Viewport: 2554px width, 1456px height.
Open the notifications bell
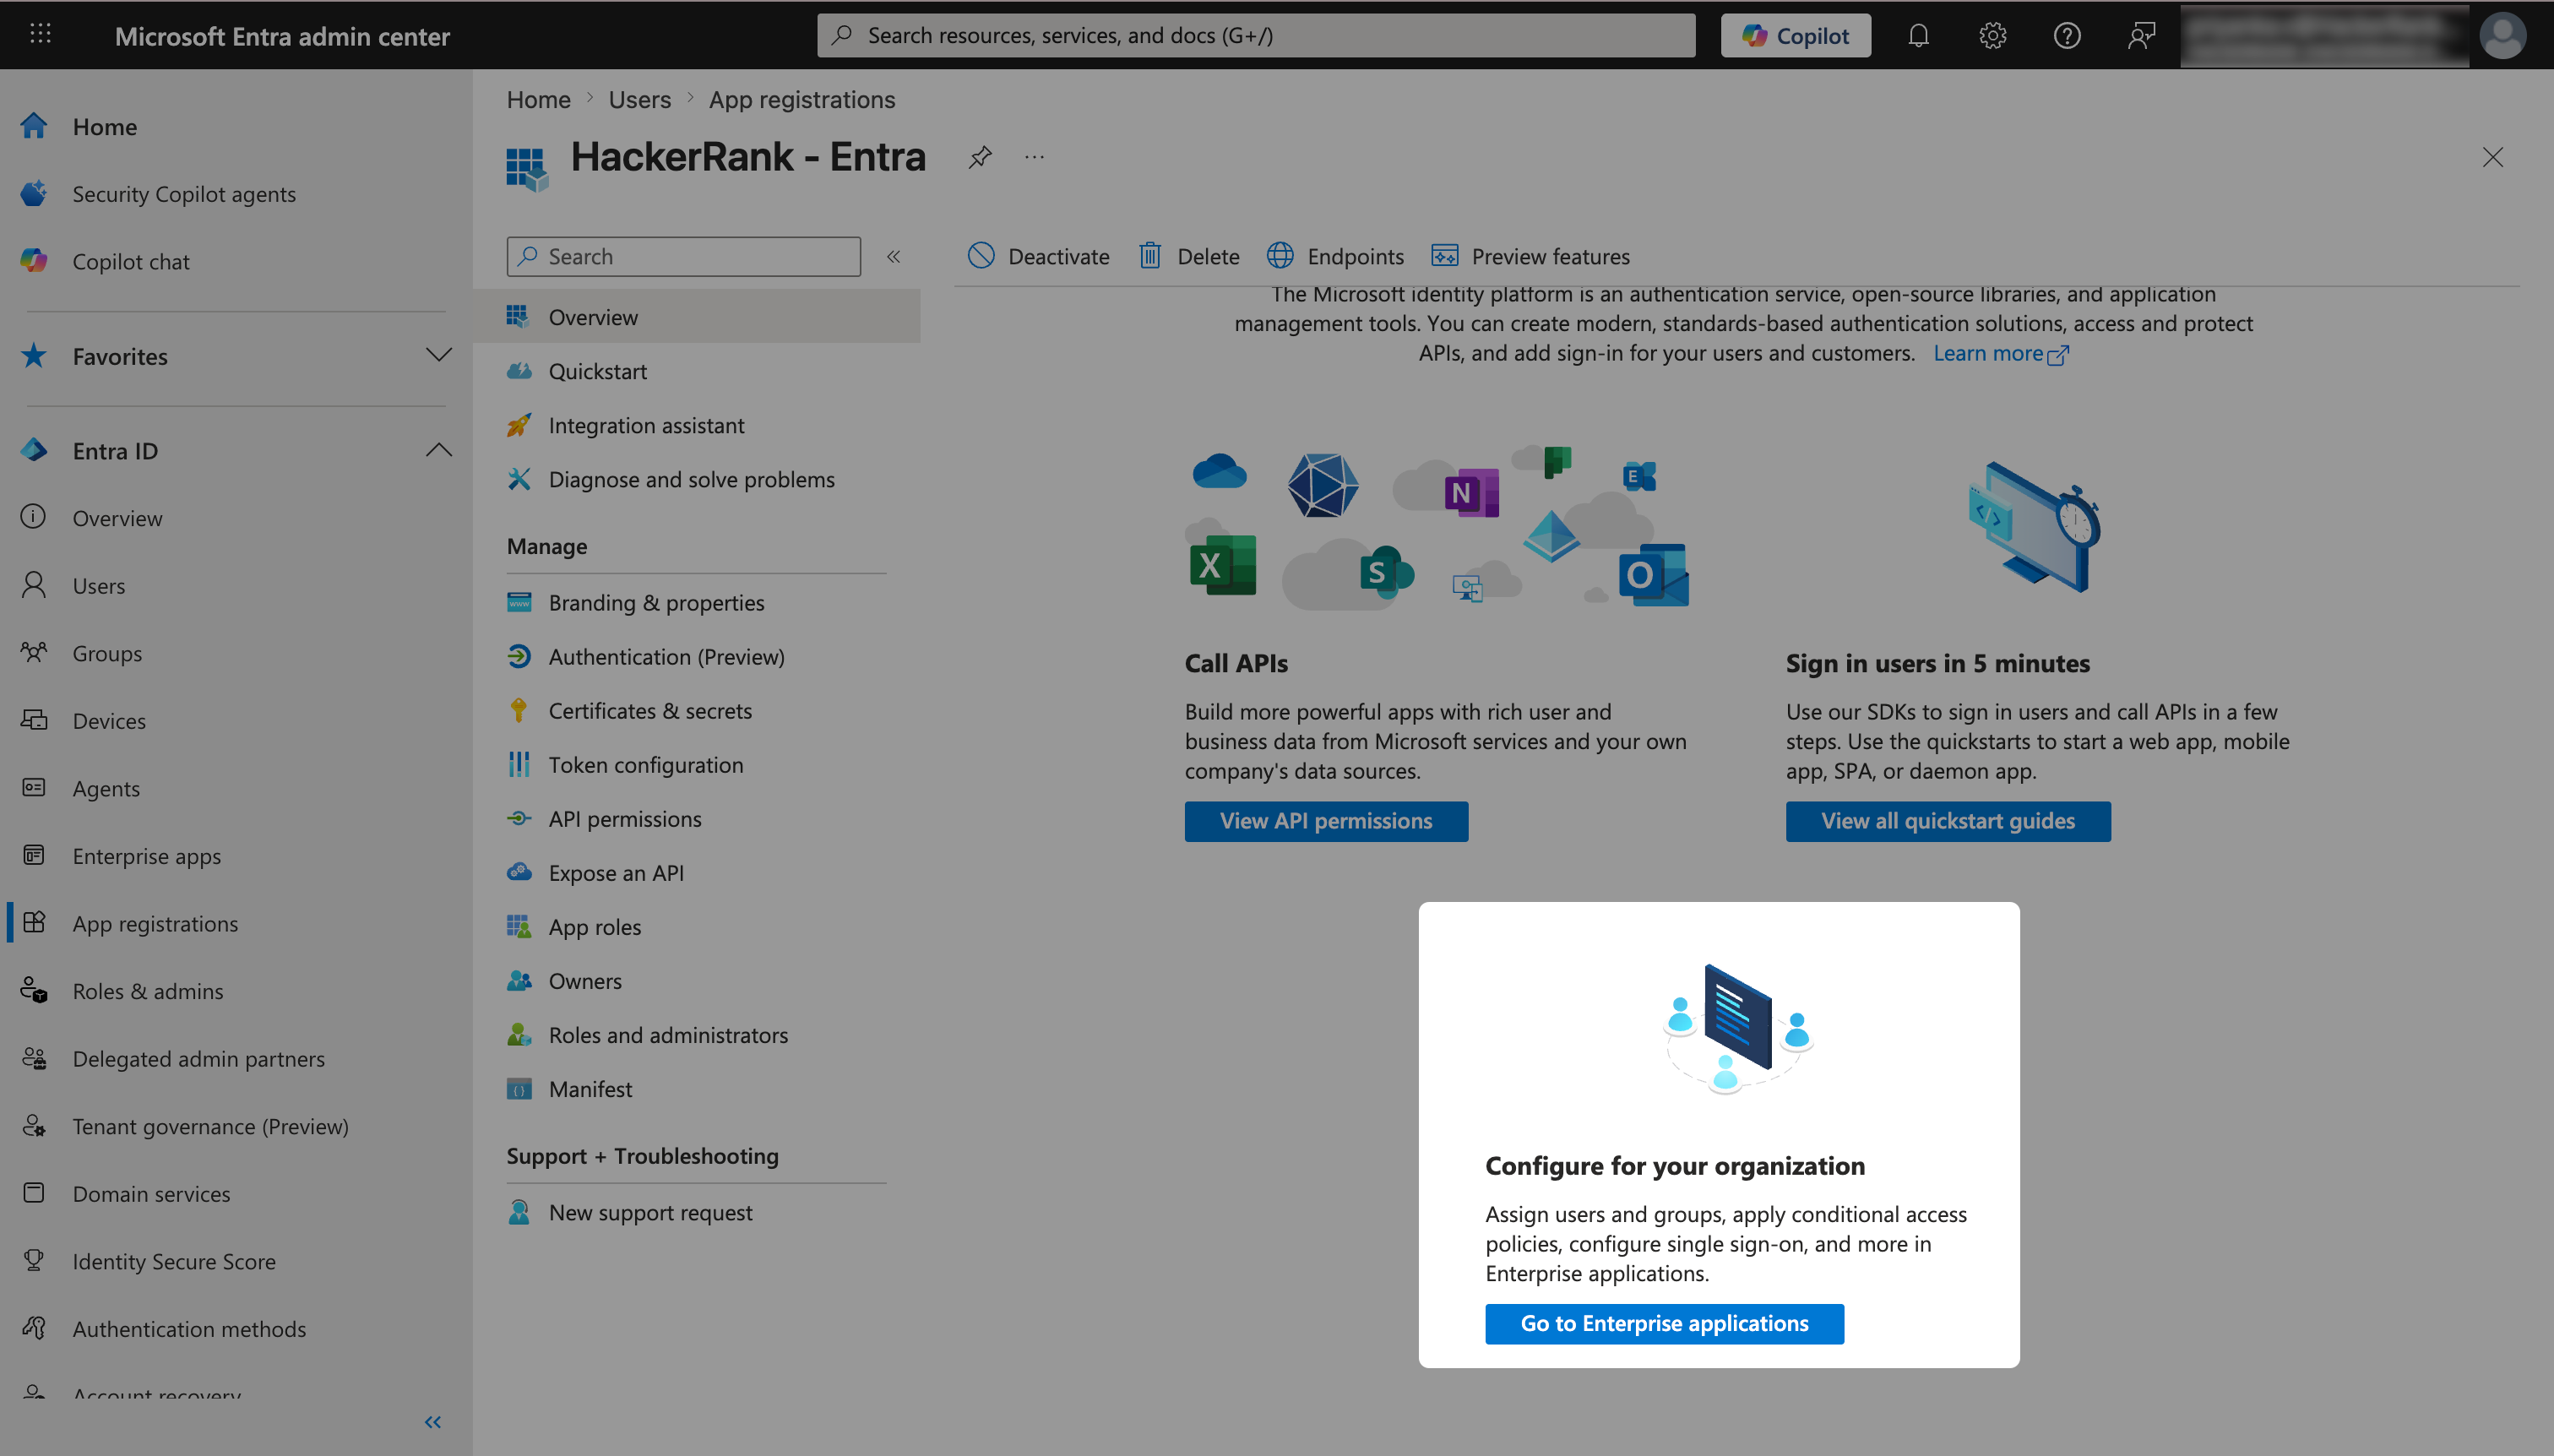pyautogui.click(x=1918, y=36)
